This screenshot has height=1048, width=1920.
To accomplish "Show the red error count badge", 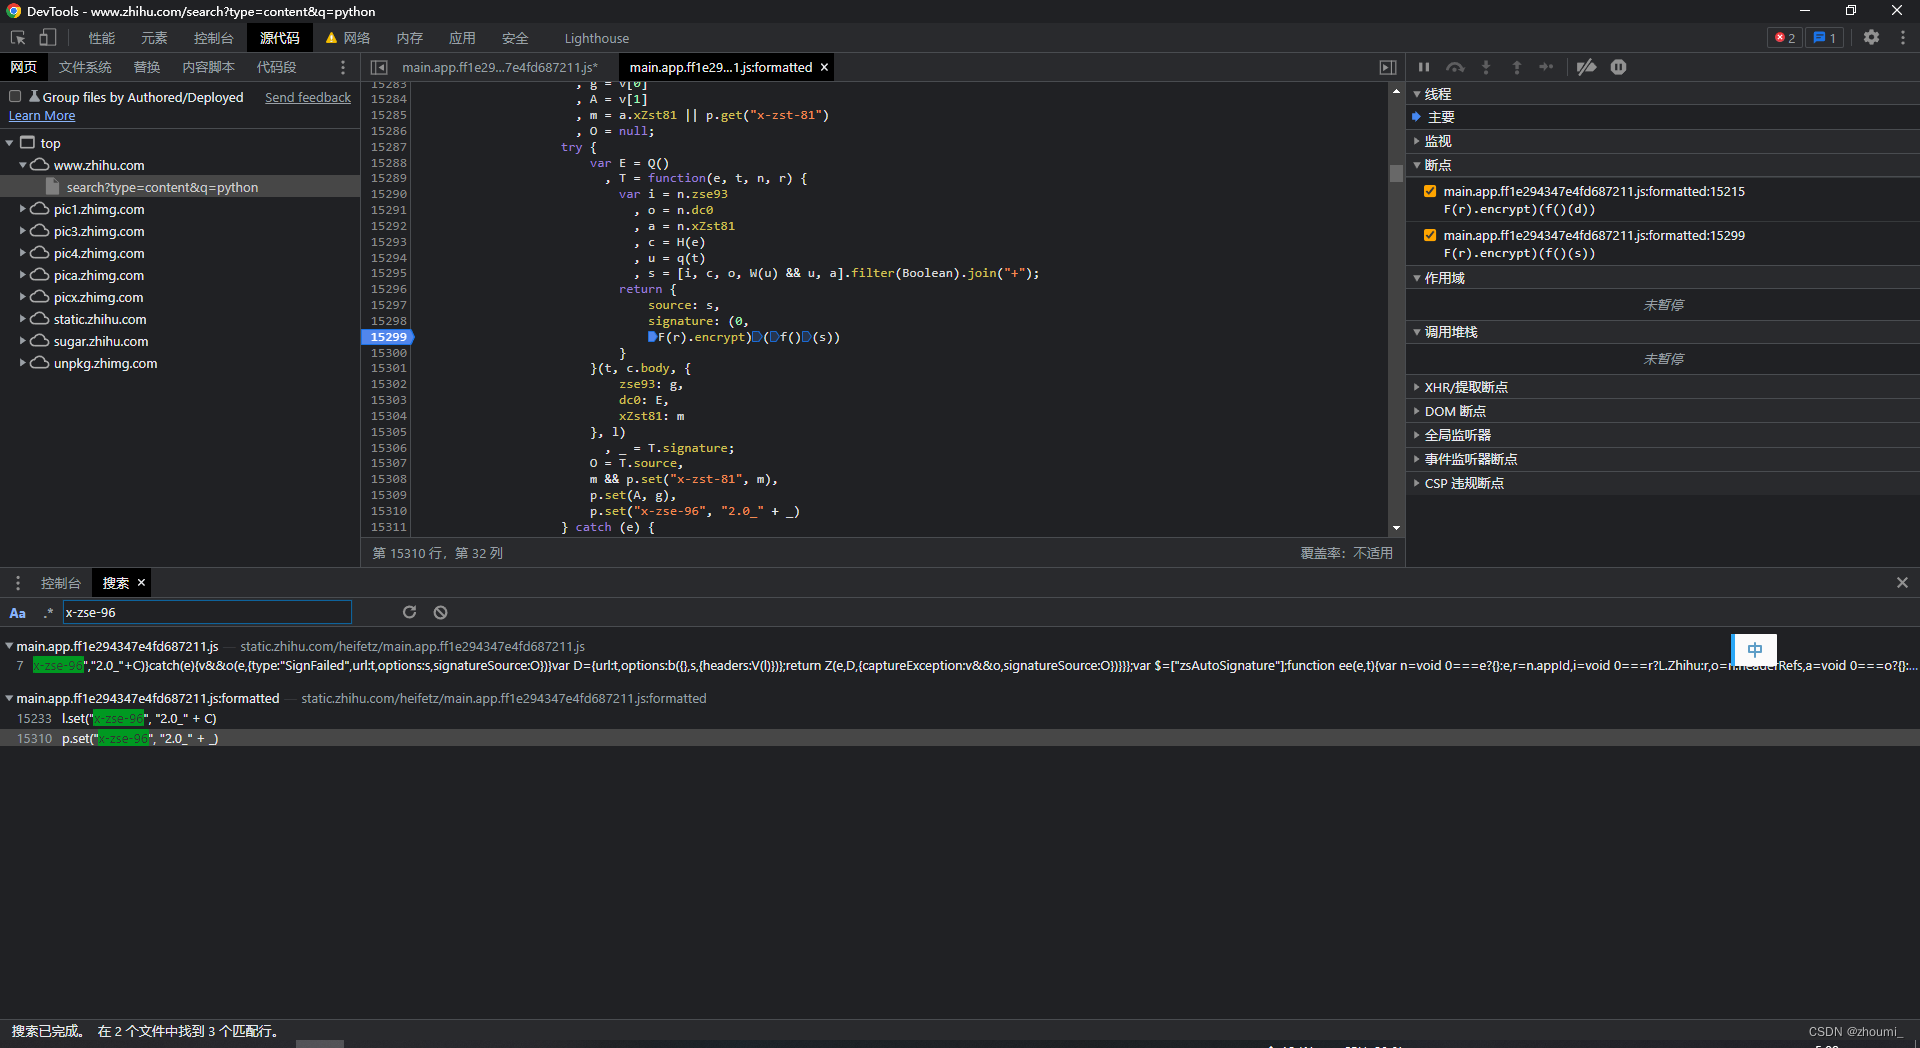I will 1785,38.
